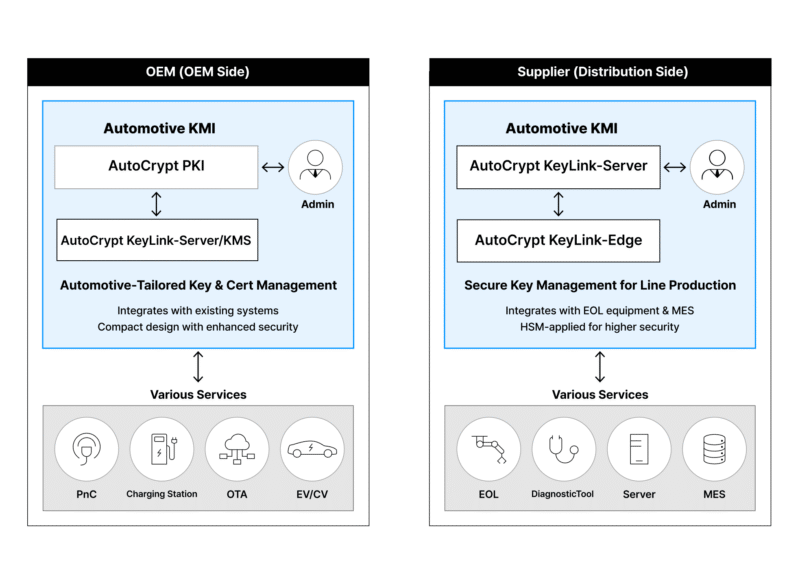Click the Admin label in OEM panel
Viewport: 800px width, 584px height.
click(317, 205)
